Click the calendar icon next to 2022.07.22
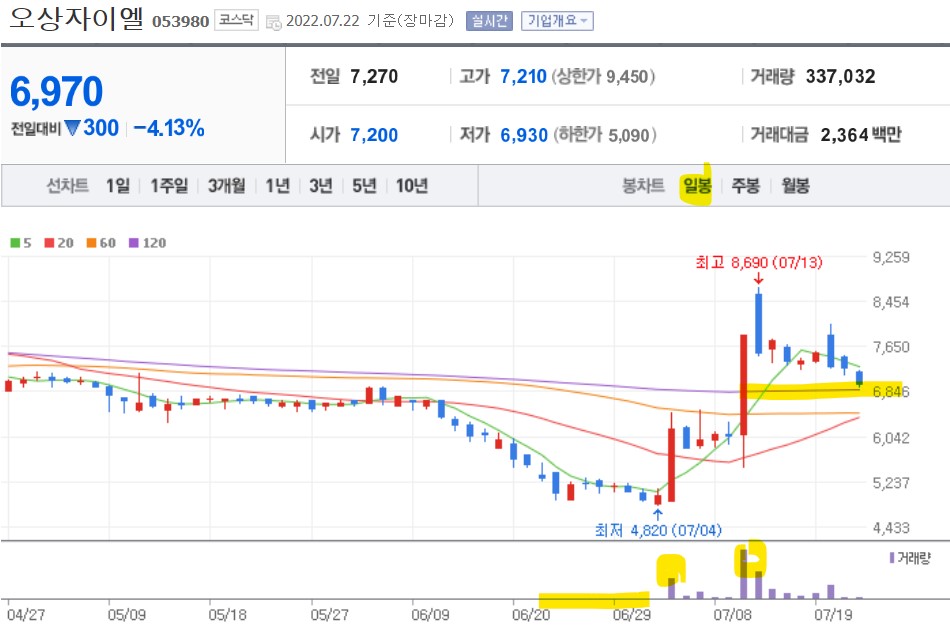950x638 pixels. [274, 22]
